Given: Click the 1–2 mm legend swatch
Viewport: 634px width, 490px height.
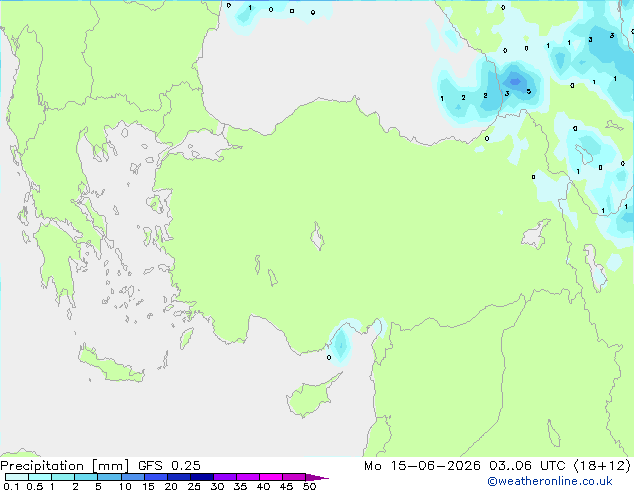Looking at the screenshot, I should [x=63, y=477].
